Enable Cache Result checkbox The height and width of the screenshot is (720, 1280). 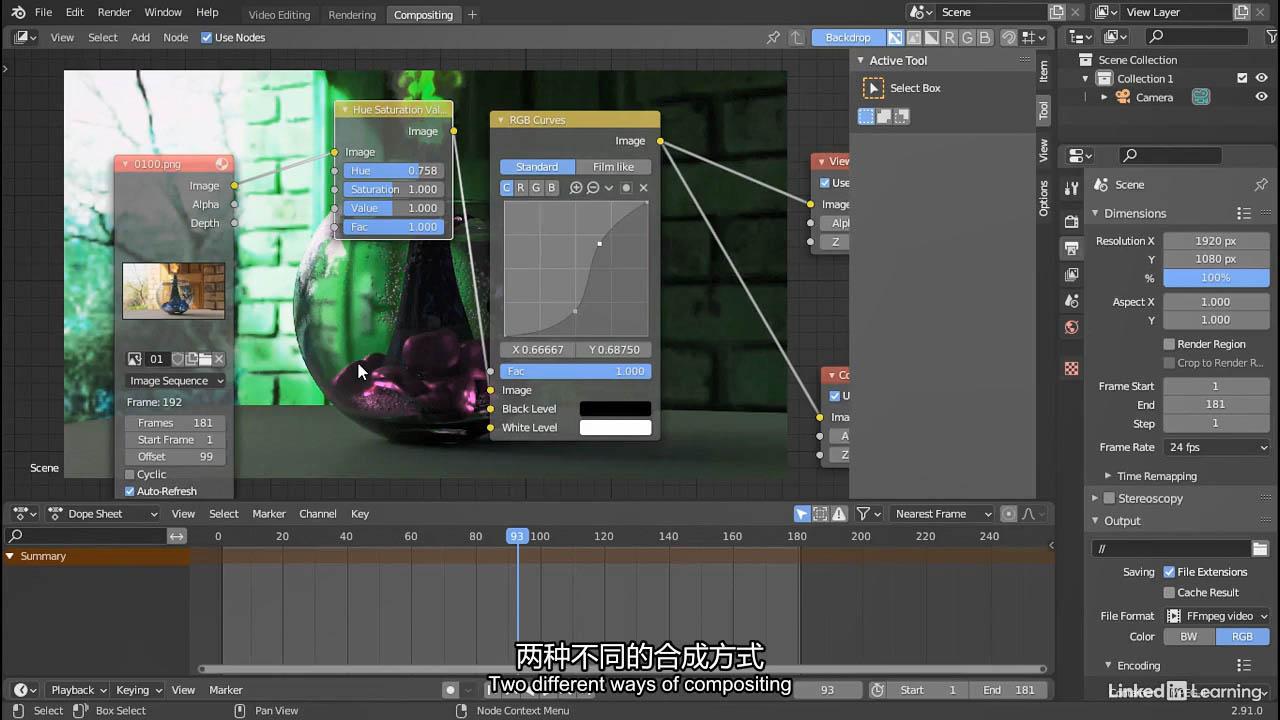(1169, 592)
